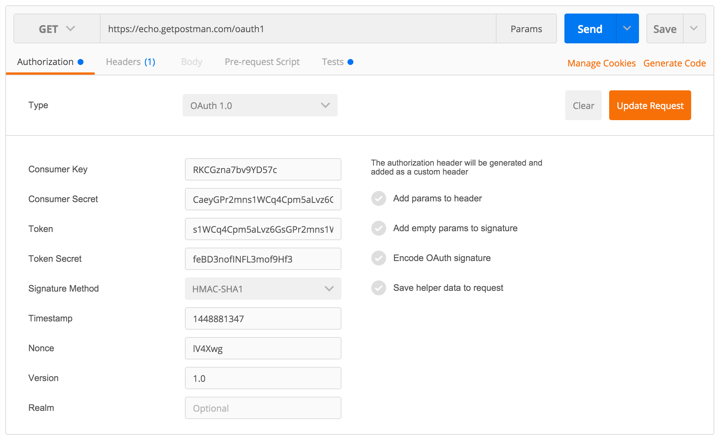Screen dimensions: 720x440
Task: Expand the OAuth 1.0 type dropdown
Action: tap(260, 105)
